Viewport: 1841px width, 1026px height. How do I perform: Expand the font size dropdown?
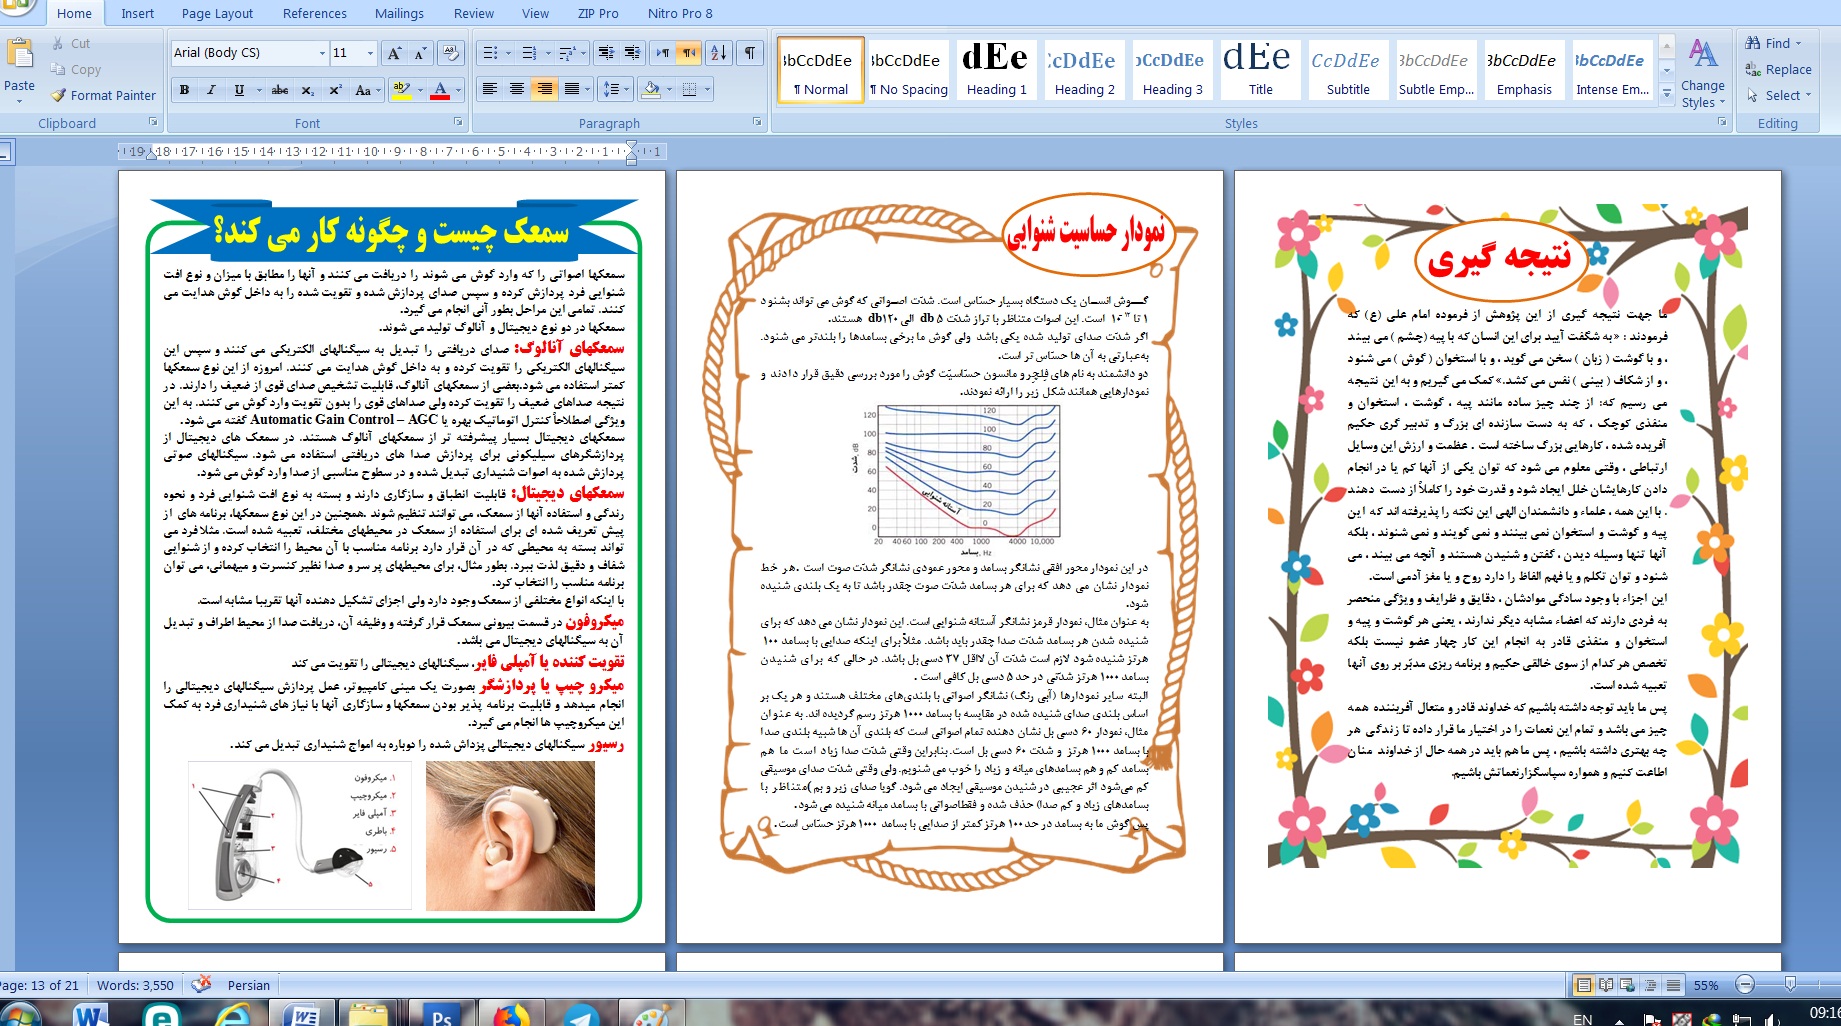[x=370, y=53]
